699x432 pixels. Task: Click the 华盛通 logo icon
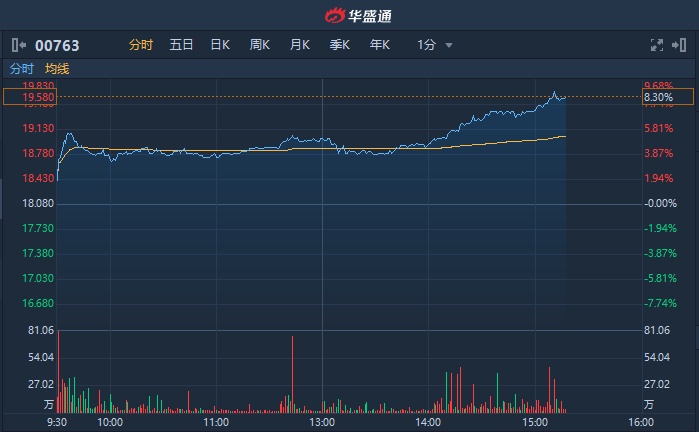pos(334,14)
